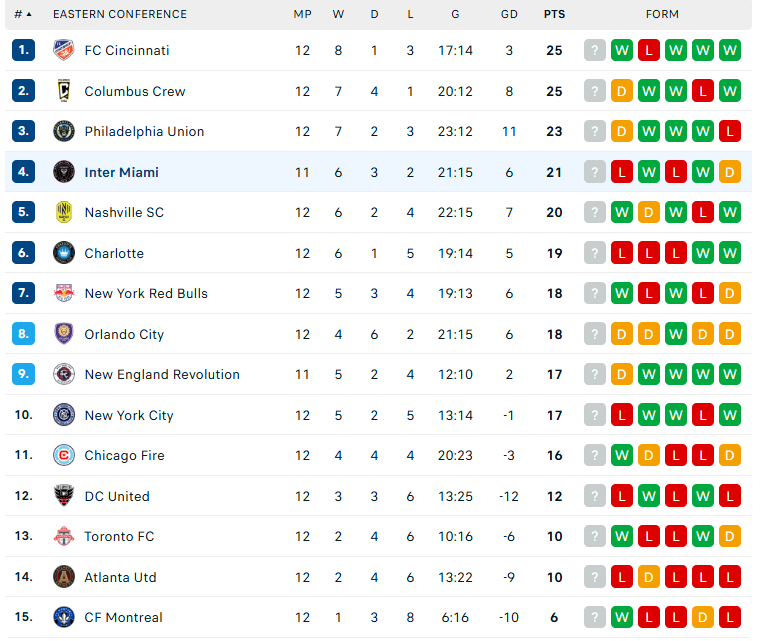
Task: Click the Nashville SC yellow logo
Action: (64, 212)
